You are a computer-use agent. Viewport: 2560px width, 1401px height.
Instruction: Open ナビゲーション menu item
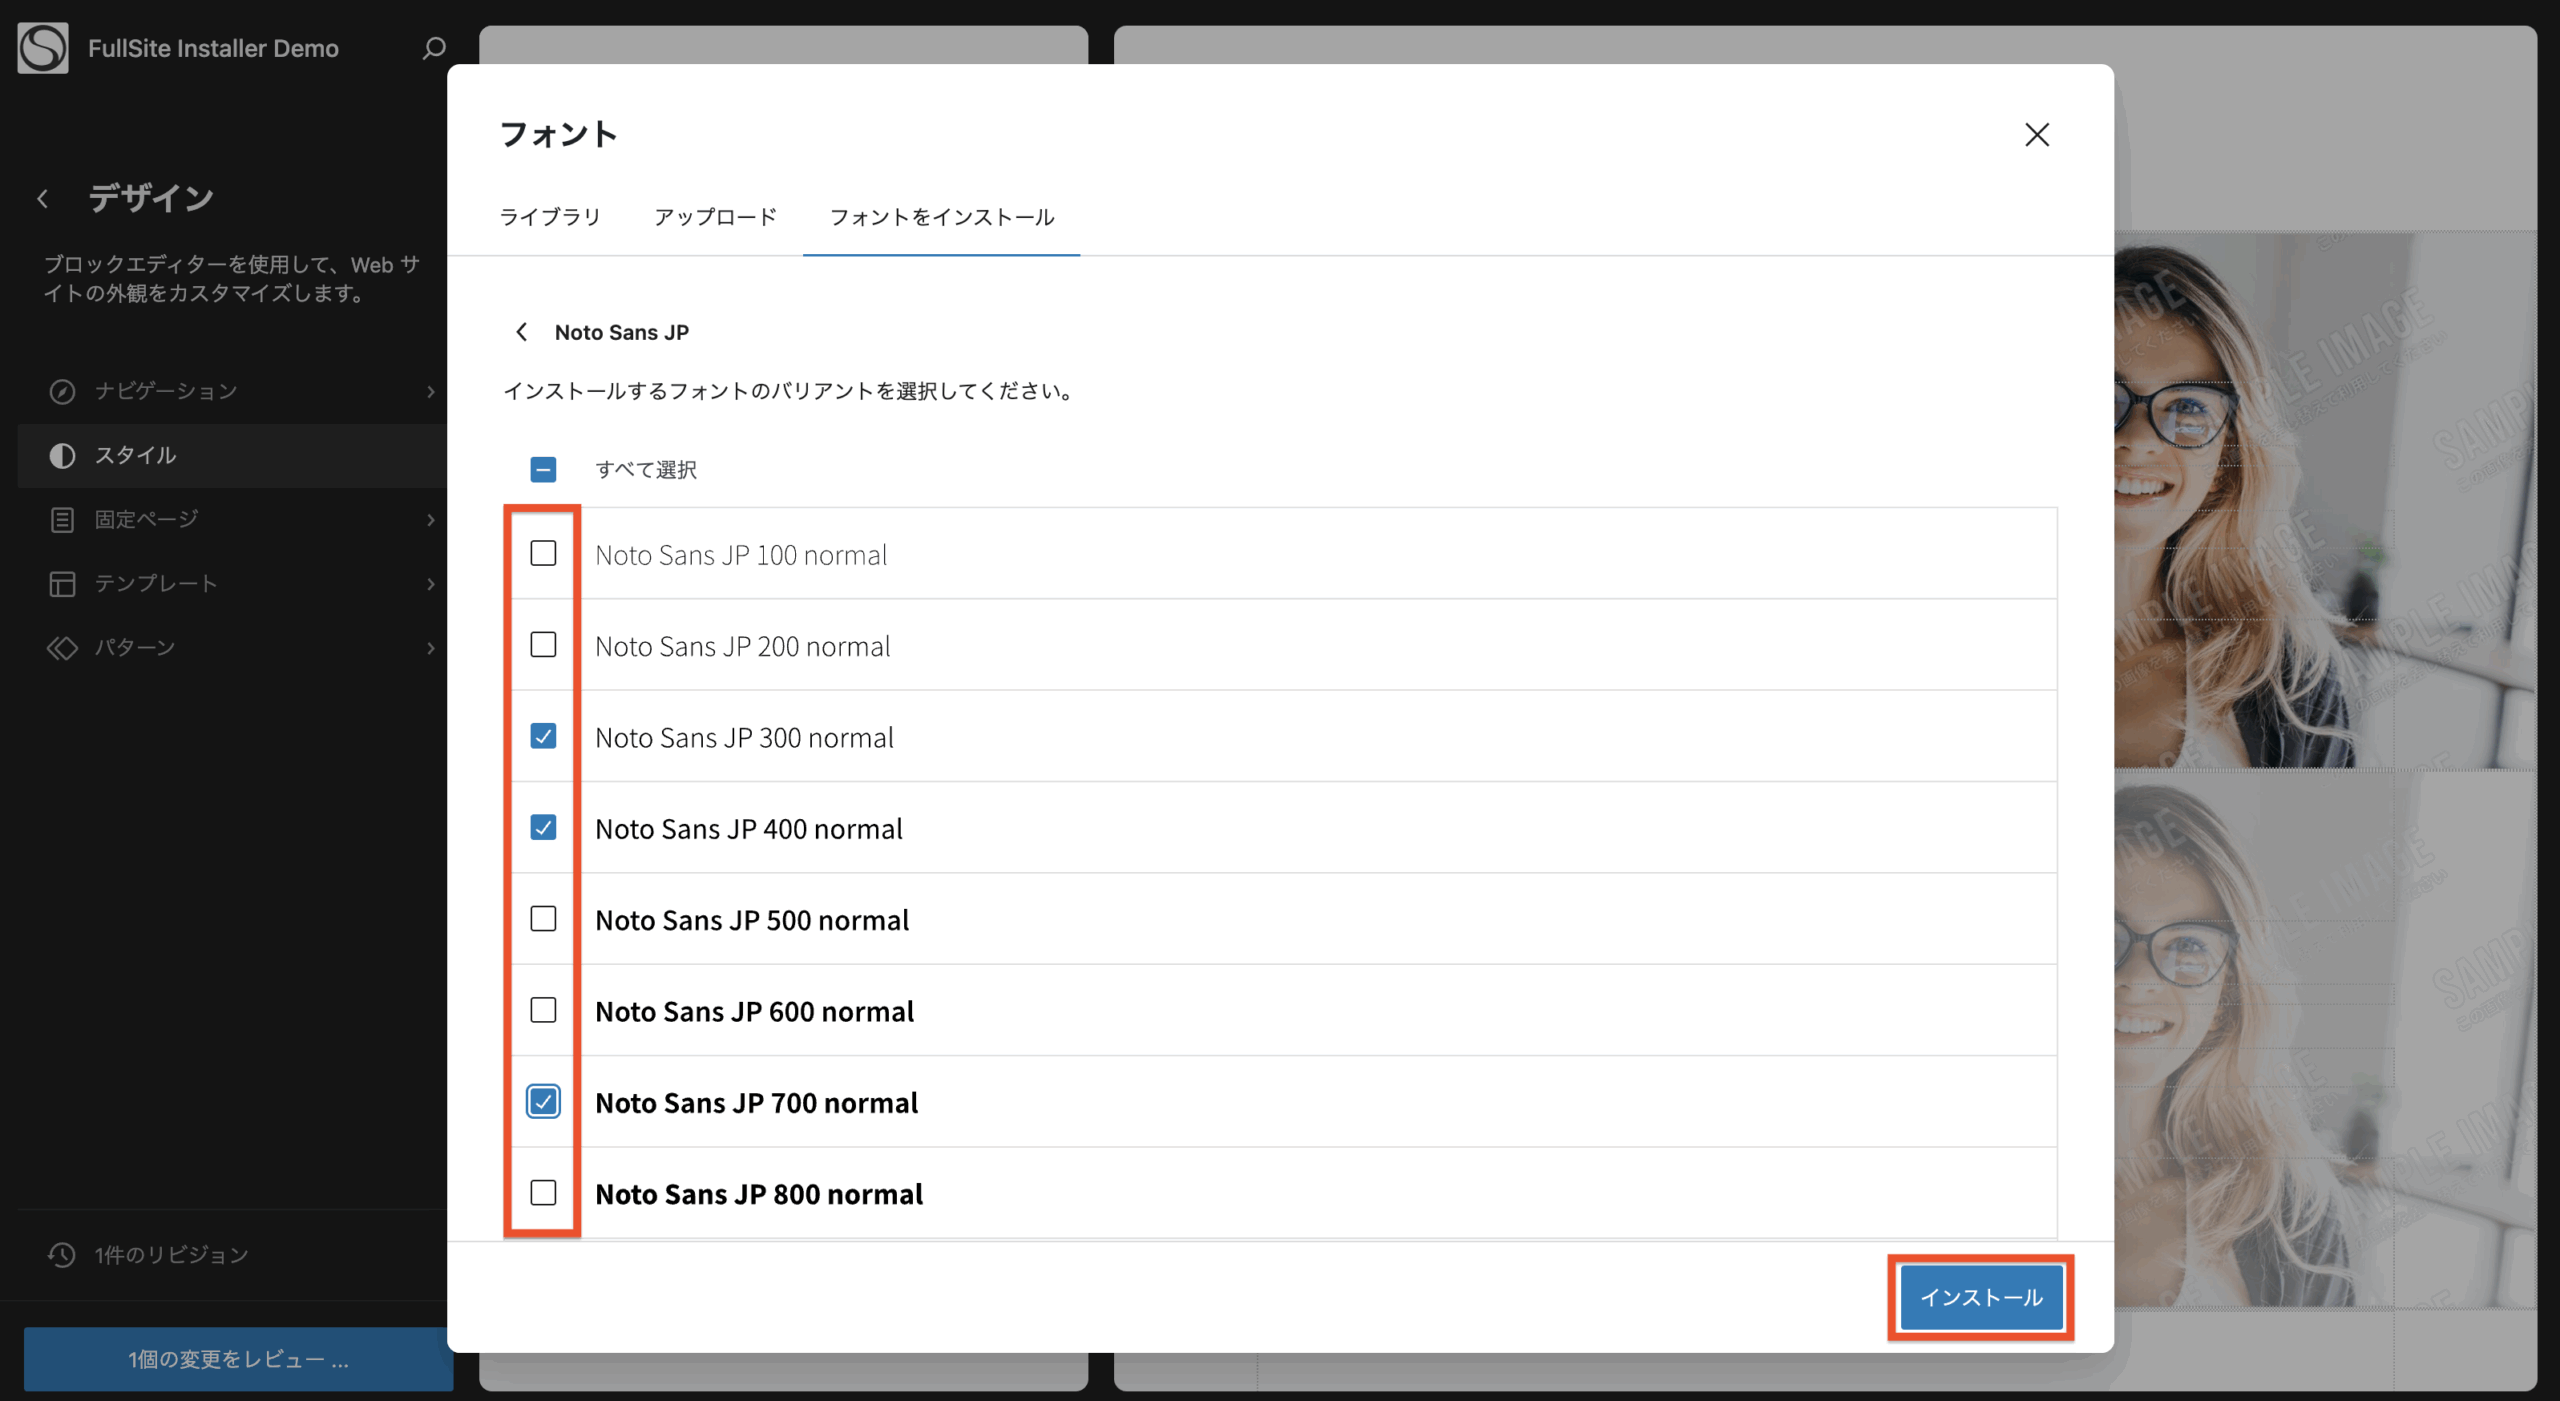[x=232, y=391]
